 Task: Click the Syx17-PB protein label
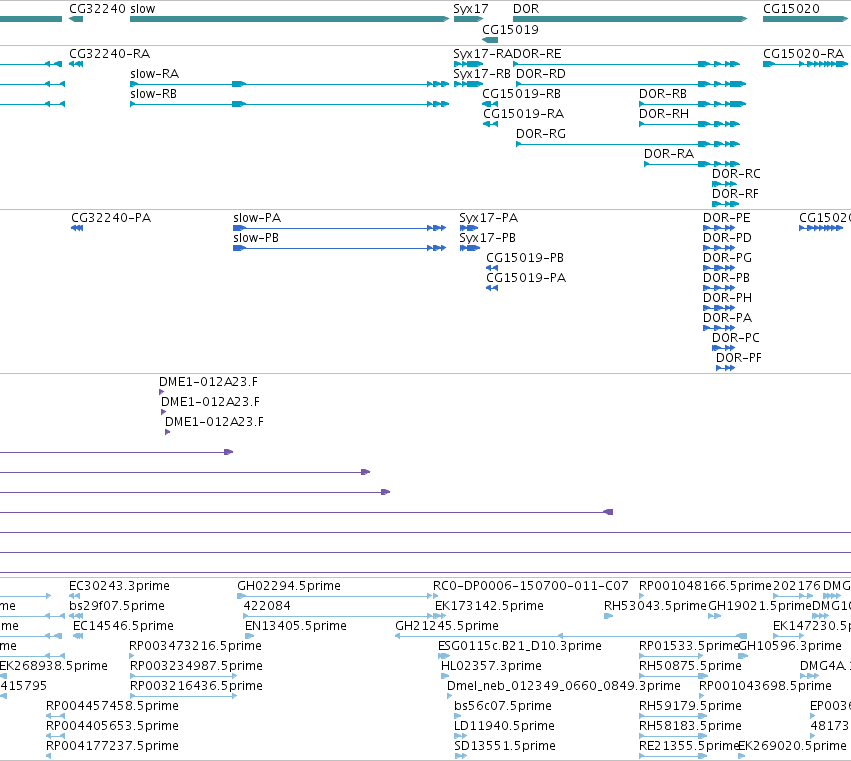coord(487,238)
